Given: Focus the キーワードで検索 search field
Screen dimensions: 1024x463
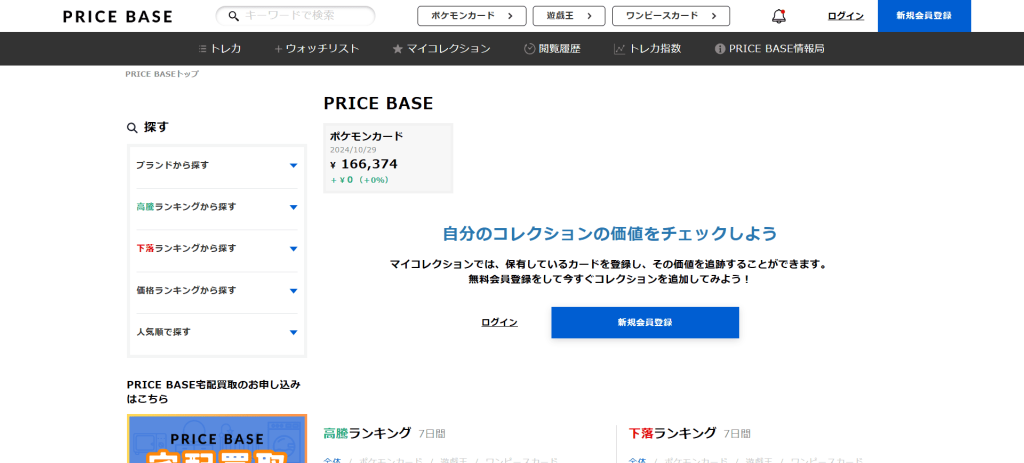Looking at the screenshot, I should point(295,16).
